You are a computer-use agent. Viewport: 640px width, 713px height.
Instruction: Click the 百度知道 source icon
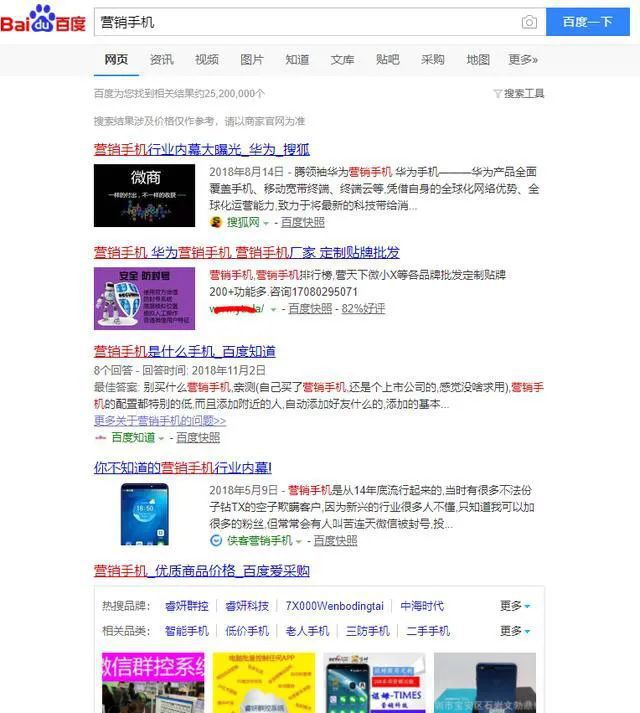[100, 438]
